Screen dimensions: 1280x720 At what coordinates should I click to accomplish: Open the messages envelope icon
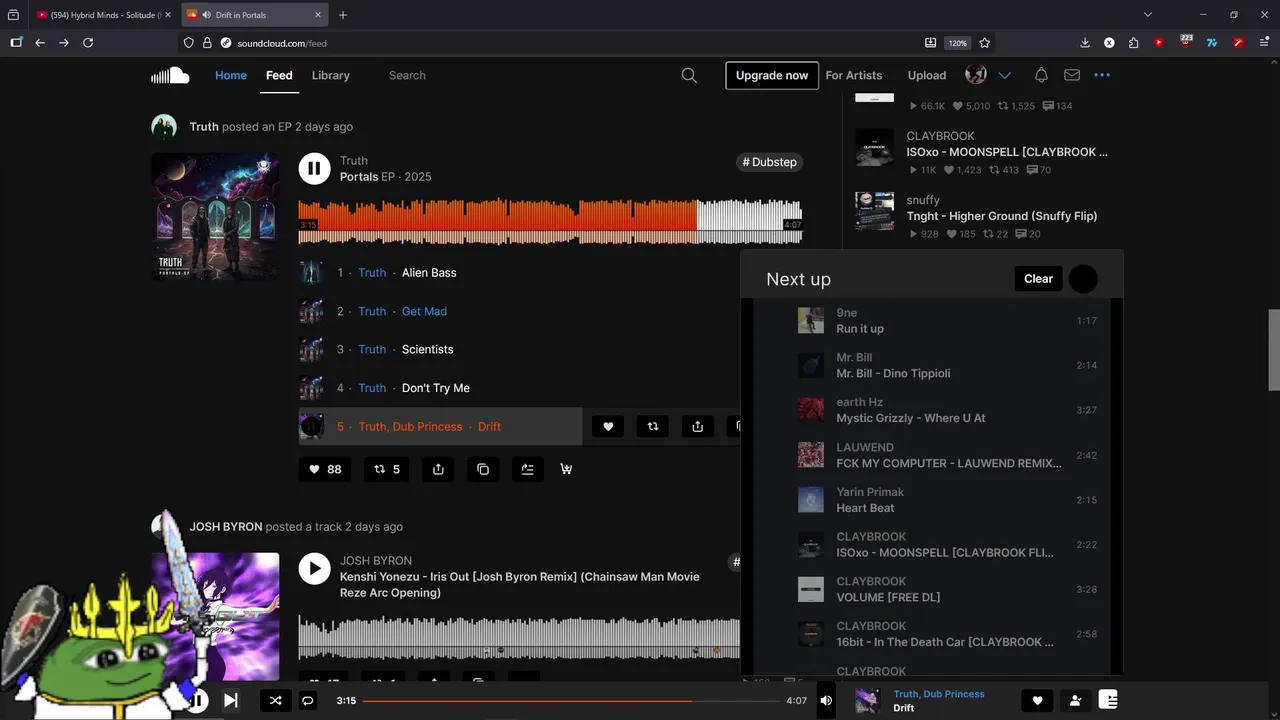pos(1072,75)
